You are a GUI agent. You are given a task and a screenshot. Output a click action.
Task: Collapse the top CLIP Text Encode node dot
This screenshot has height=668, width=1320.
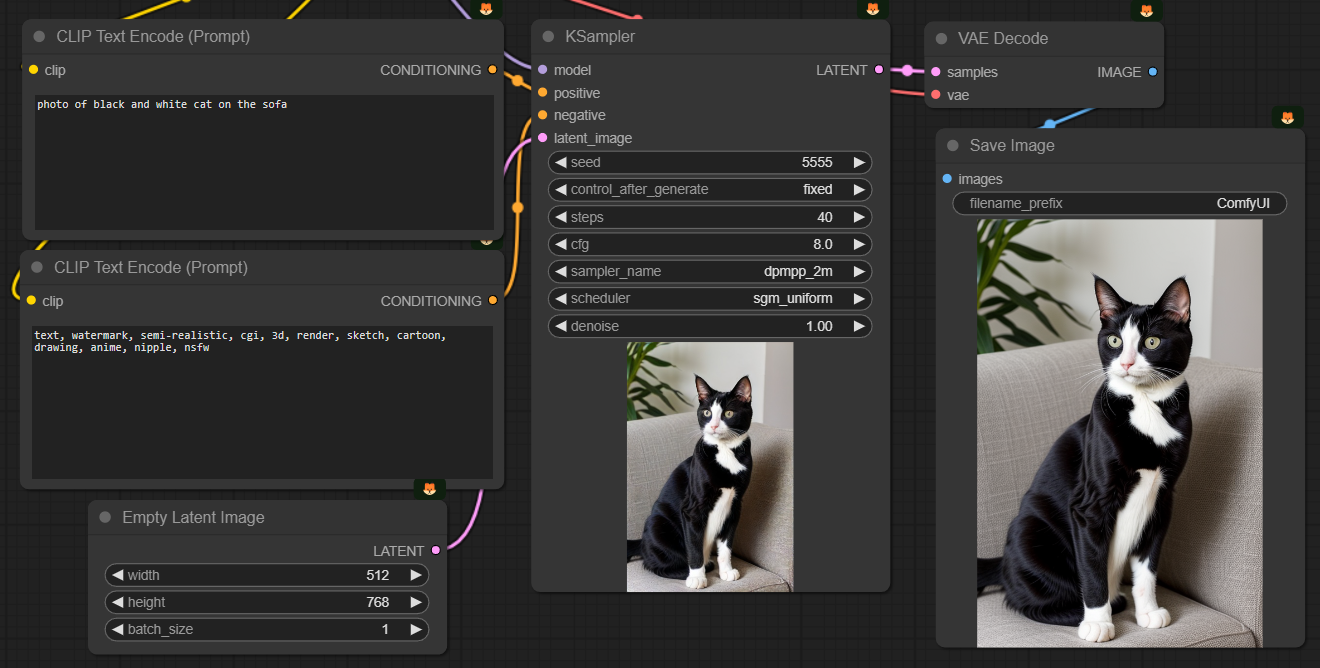(x=38, y=36)
